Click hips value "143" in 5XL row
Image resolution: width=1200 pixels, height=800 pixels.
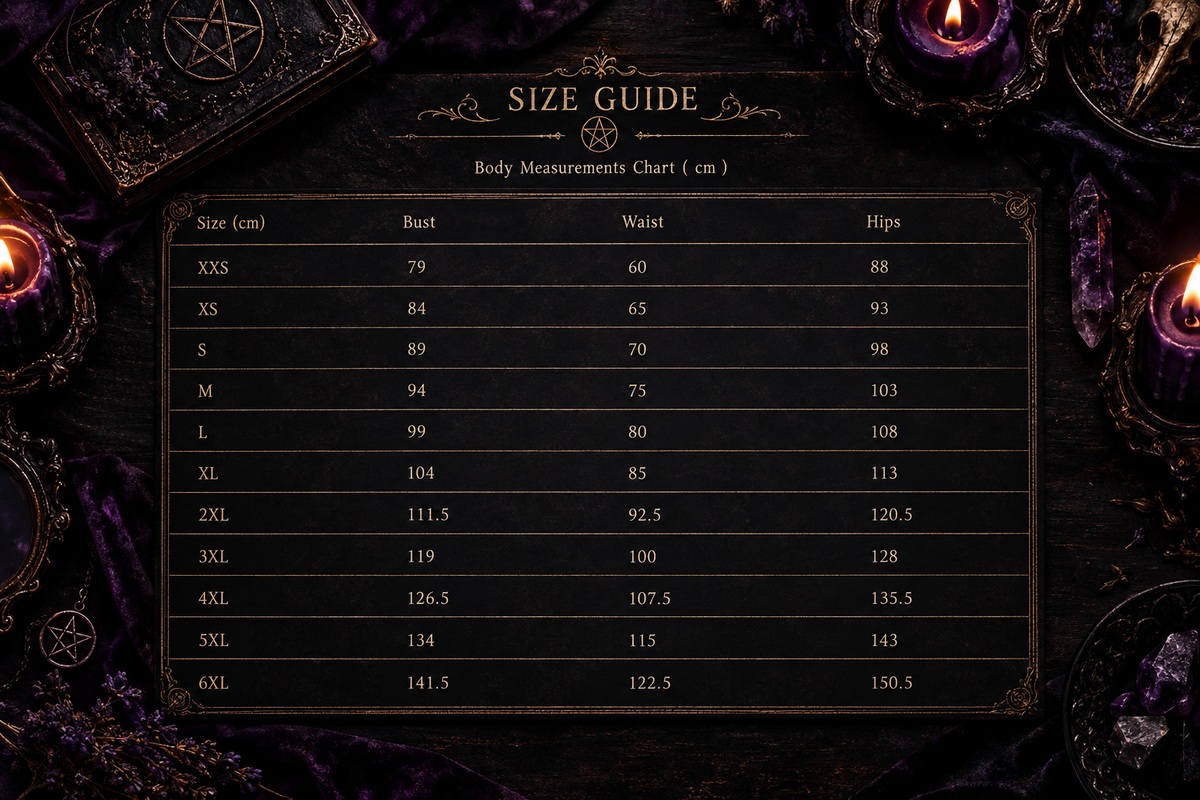[x=884, y=640]
